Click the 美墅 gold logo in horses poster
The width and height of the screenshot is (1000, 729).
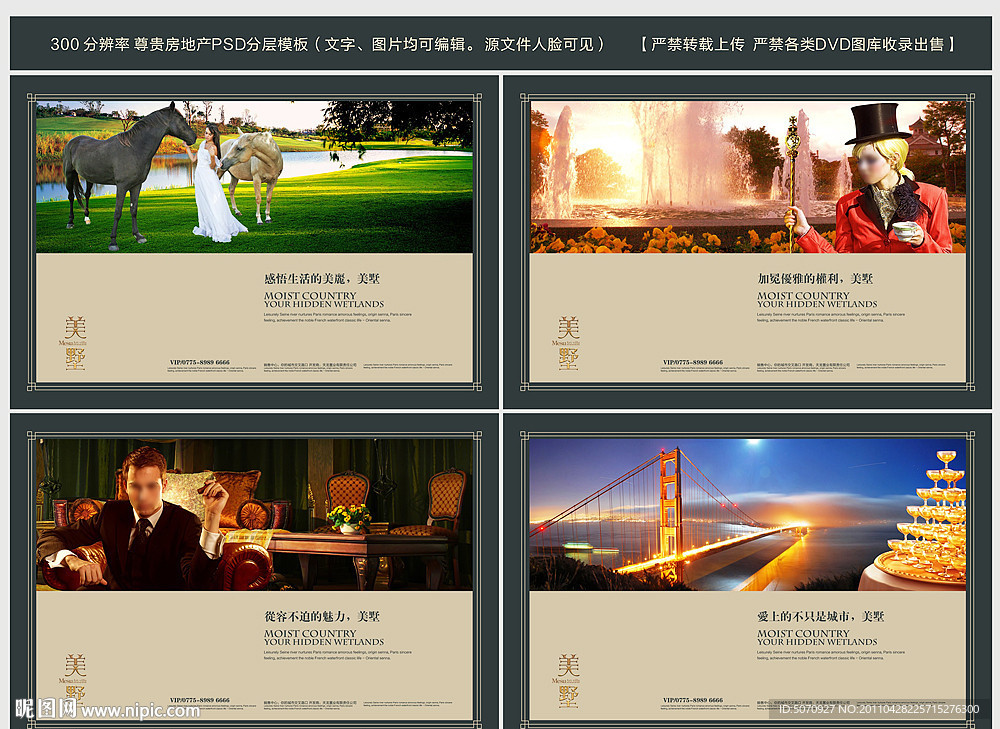pyautogui.click(x=75, y=343)
